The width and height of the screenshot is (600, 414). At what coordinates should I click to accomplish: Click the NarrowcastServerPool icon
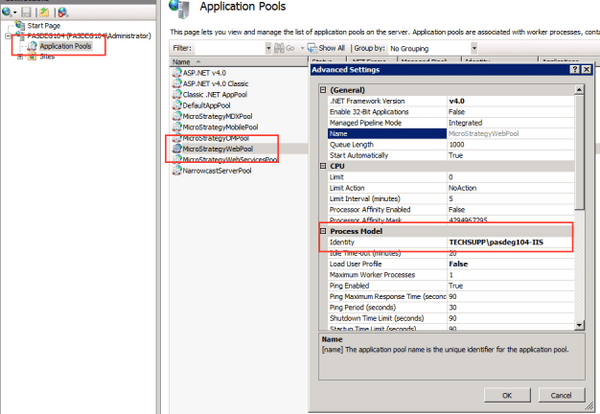pyautogui.click(x=176, y=171)
